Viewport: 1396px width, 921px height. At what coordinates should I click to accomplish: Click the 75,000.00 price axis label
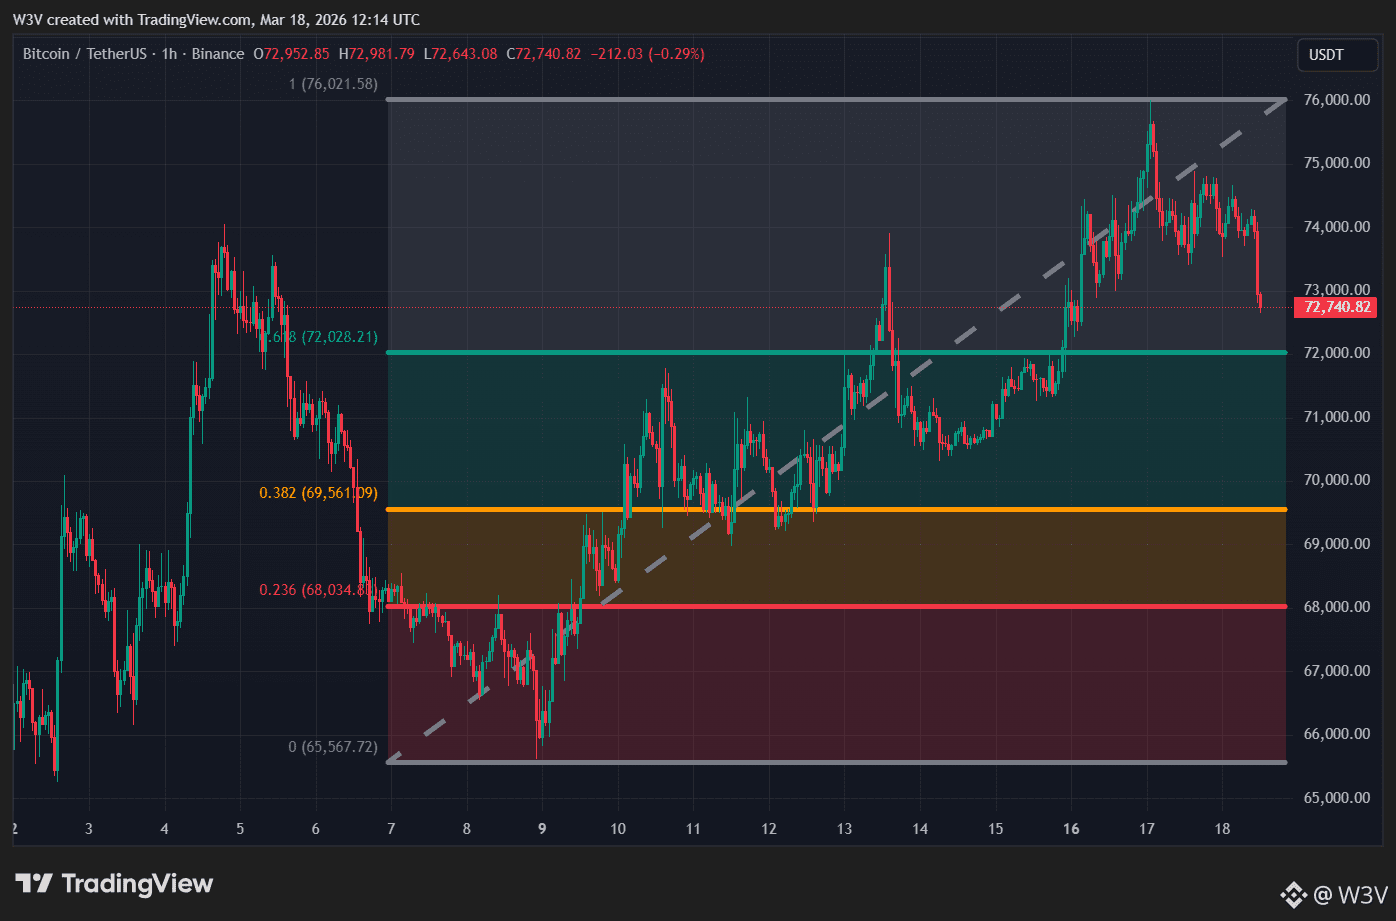[1335, 163]
